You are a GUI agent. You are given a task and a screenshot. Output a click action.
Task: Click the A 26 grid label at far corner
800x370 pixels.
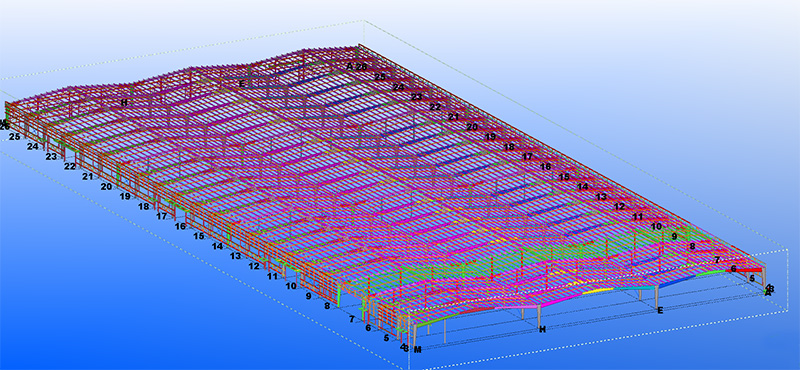[x=356, y=66]
